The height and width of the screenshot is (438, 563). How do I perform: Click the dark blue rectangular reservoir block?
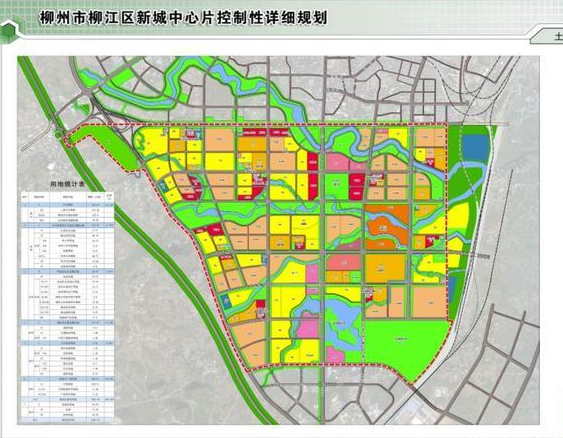point(476,148)
